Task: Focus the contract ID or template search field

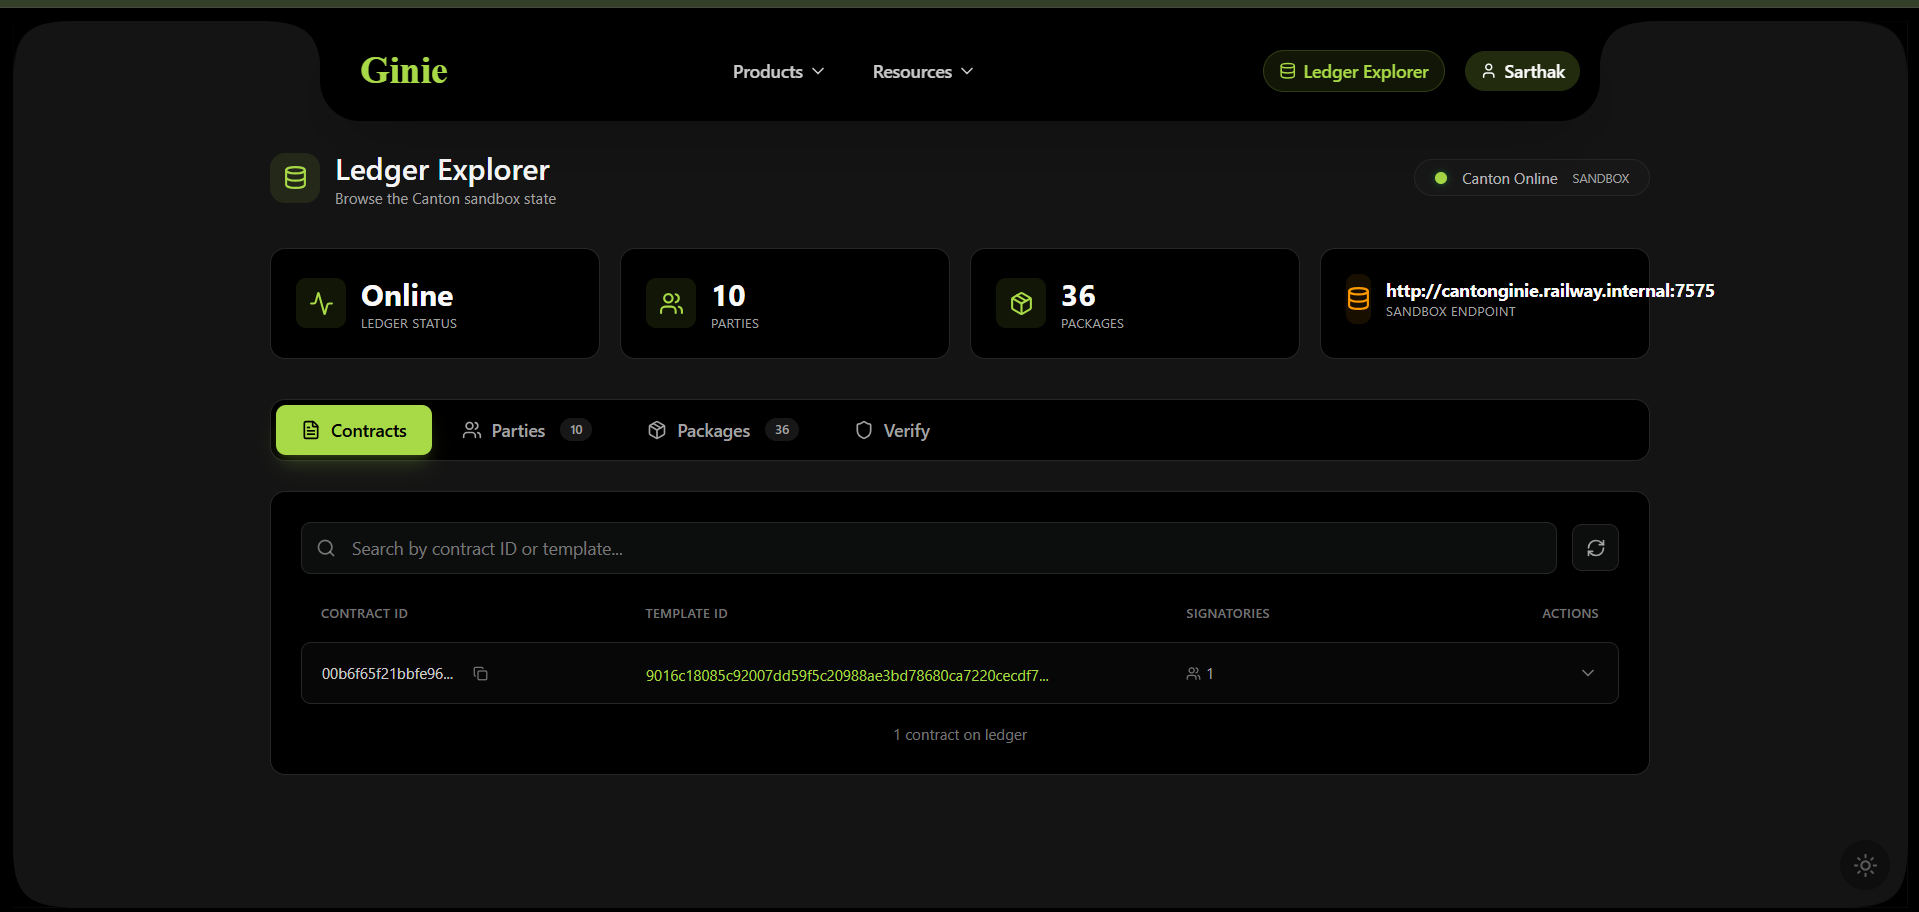Action: pos(928,548)
